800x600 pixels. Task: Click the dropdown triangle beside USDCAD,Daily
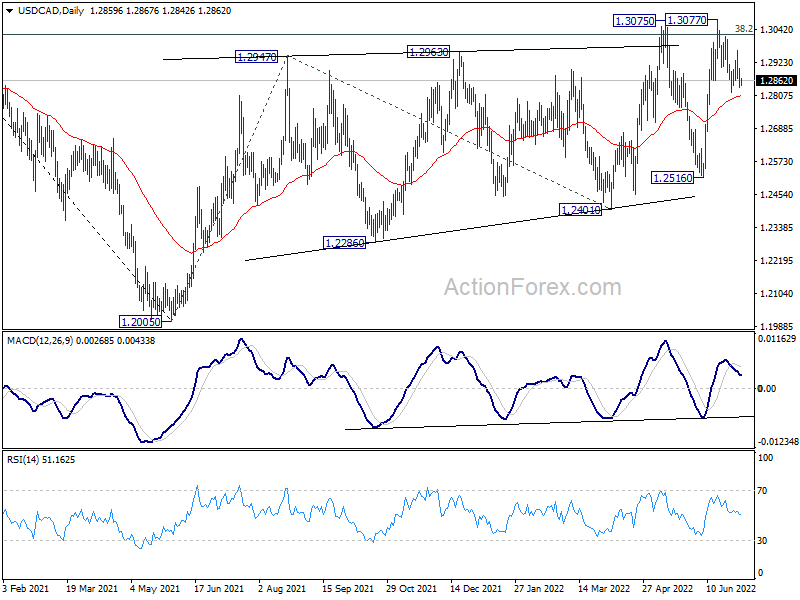(10, 11)
